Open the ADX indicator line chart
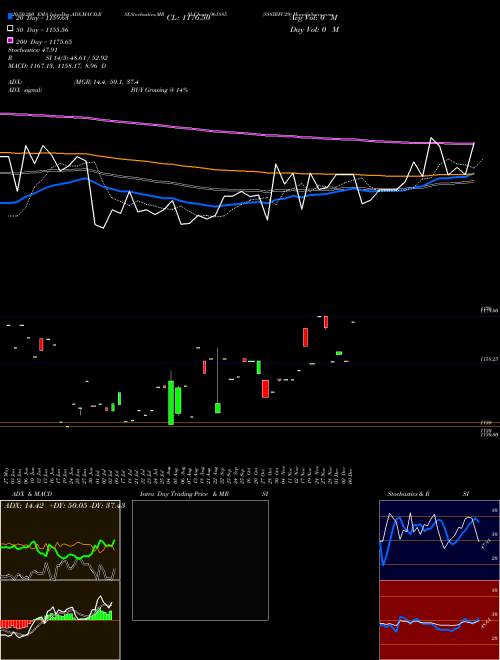 click(x=60, y=540)
